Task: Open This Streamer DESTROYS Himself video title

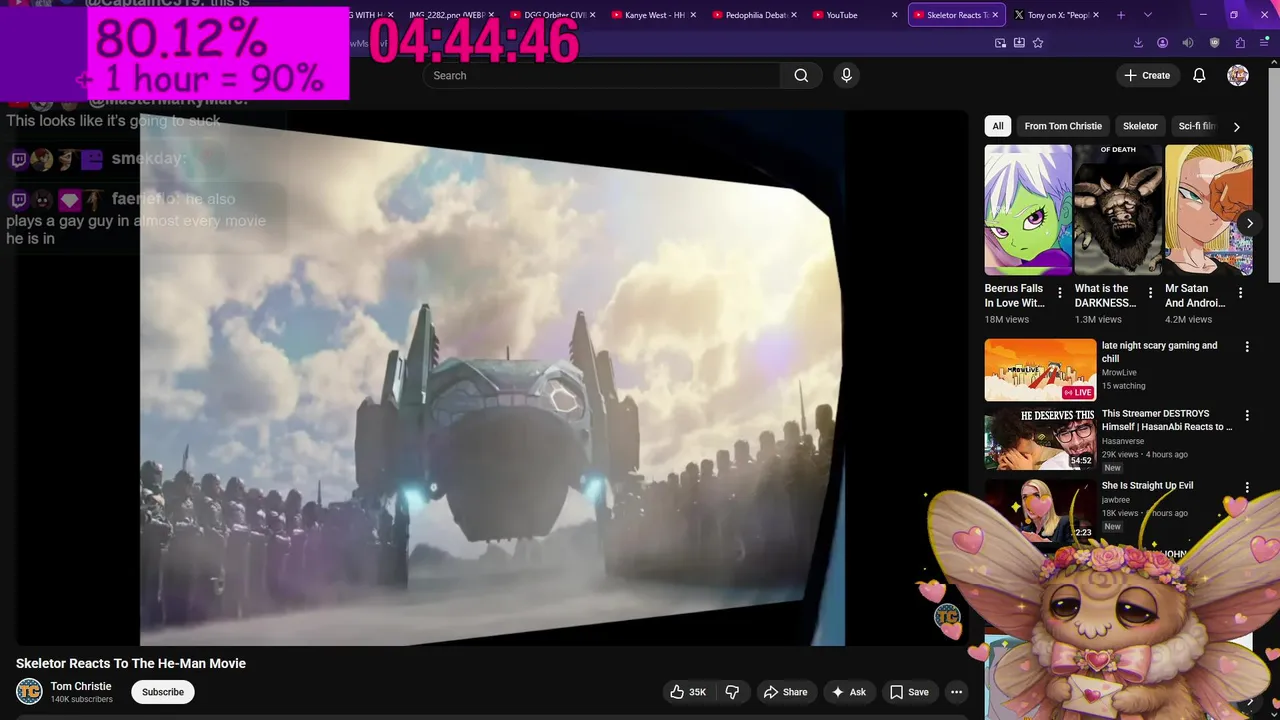Action: tap(1166, 420)
